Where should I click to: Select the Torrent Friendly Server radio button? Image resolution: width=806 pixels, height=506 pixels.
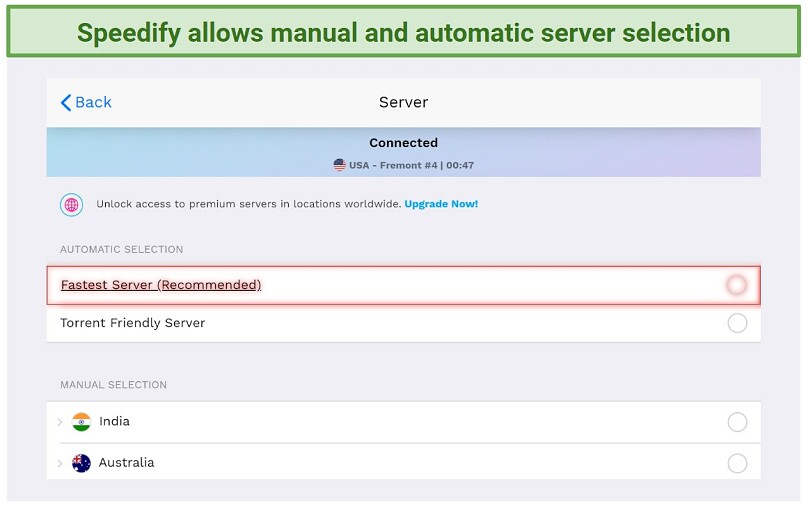(x=737, y=323)
